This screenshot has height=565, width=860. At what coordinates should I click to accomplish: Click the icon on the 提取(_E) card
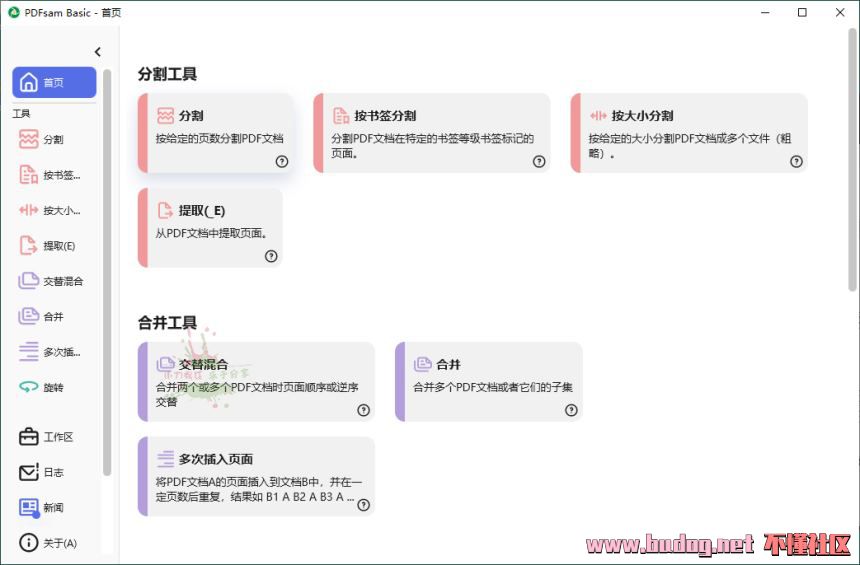pos(165,210)
